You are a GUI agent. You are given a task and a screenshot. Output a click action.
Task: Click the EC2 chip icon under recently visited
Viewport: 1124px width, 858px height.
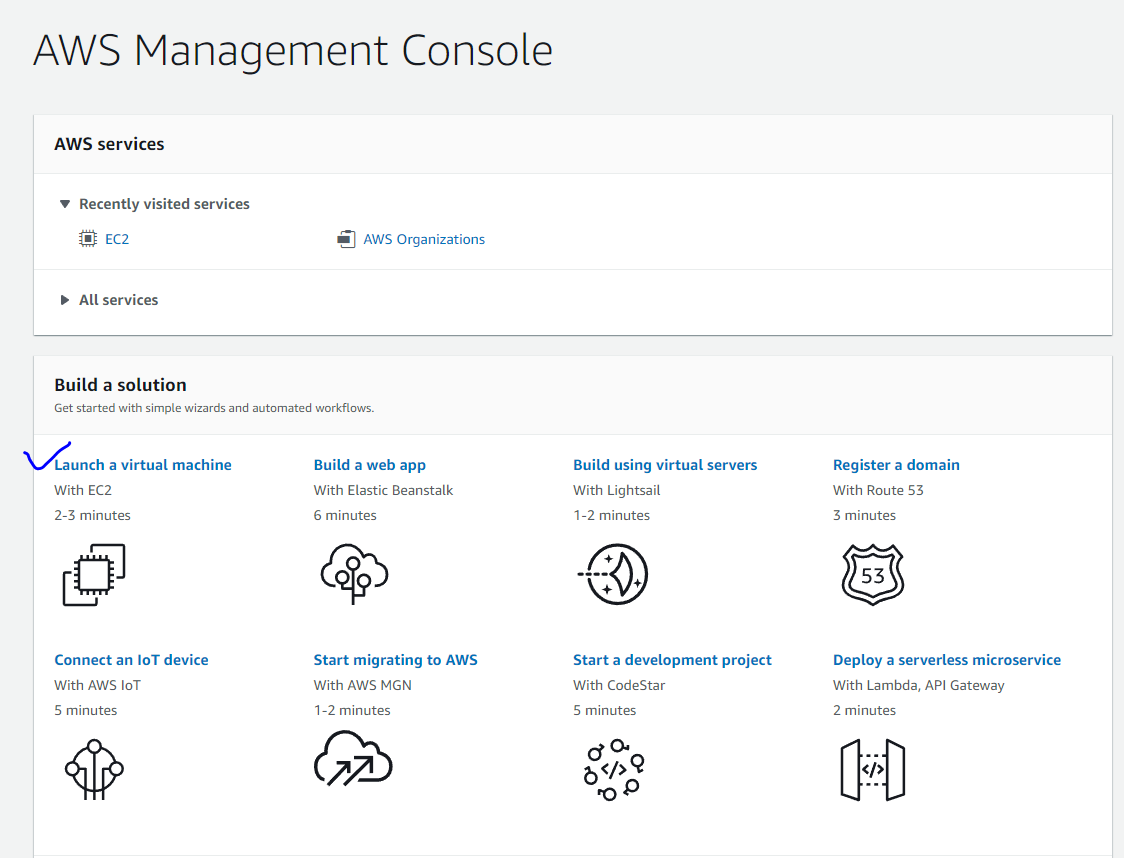tap(87, 239)
